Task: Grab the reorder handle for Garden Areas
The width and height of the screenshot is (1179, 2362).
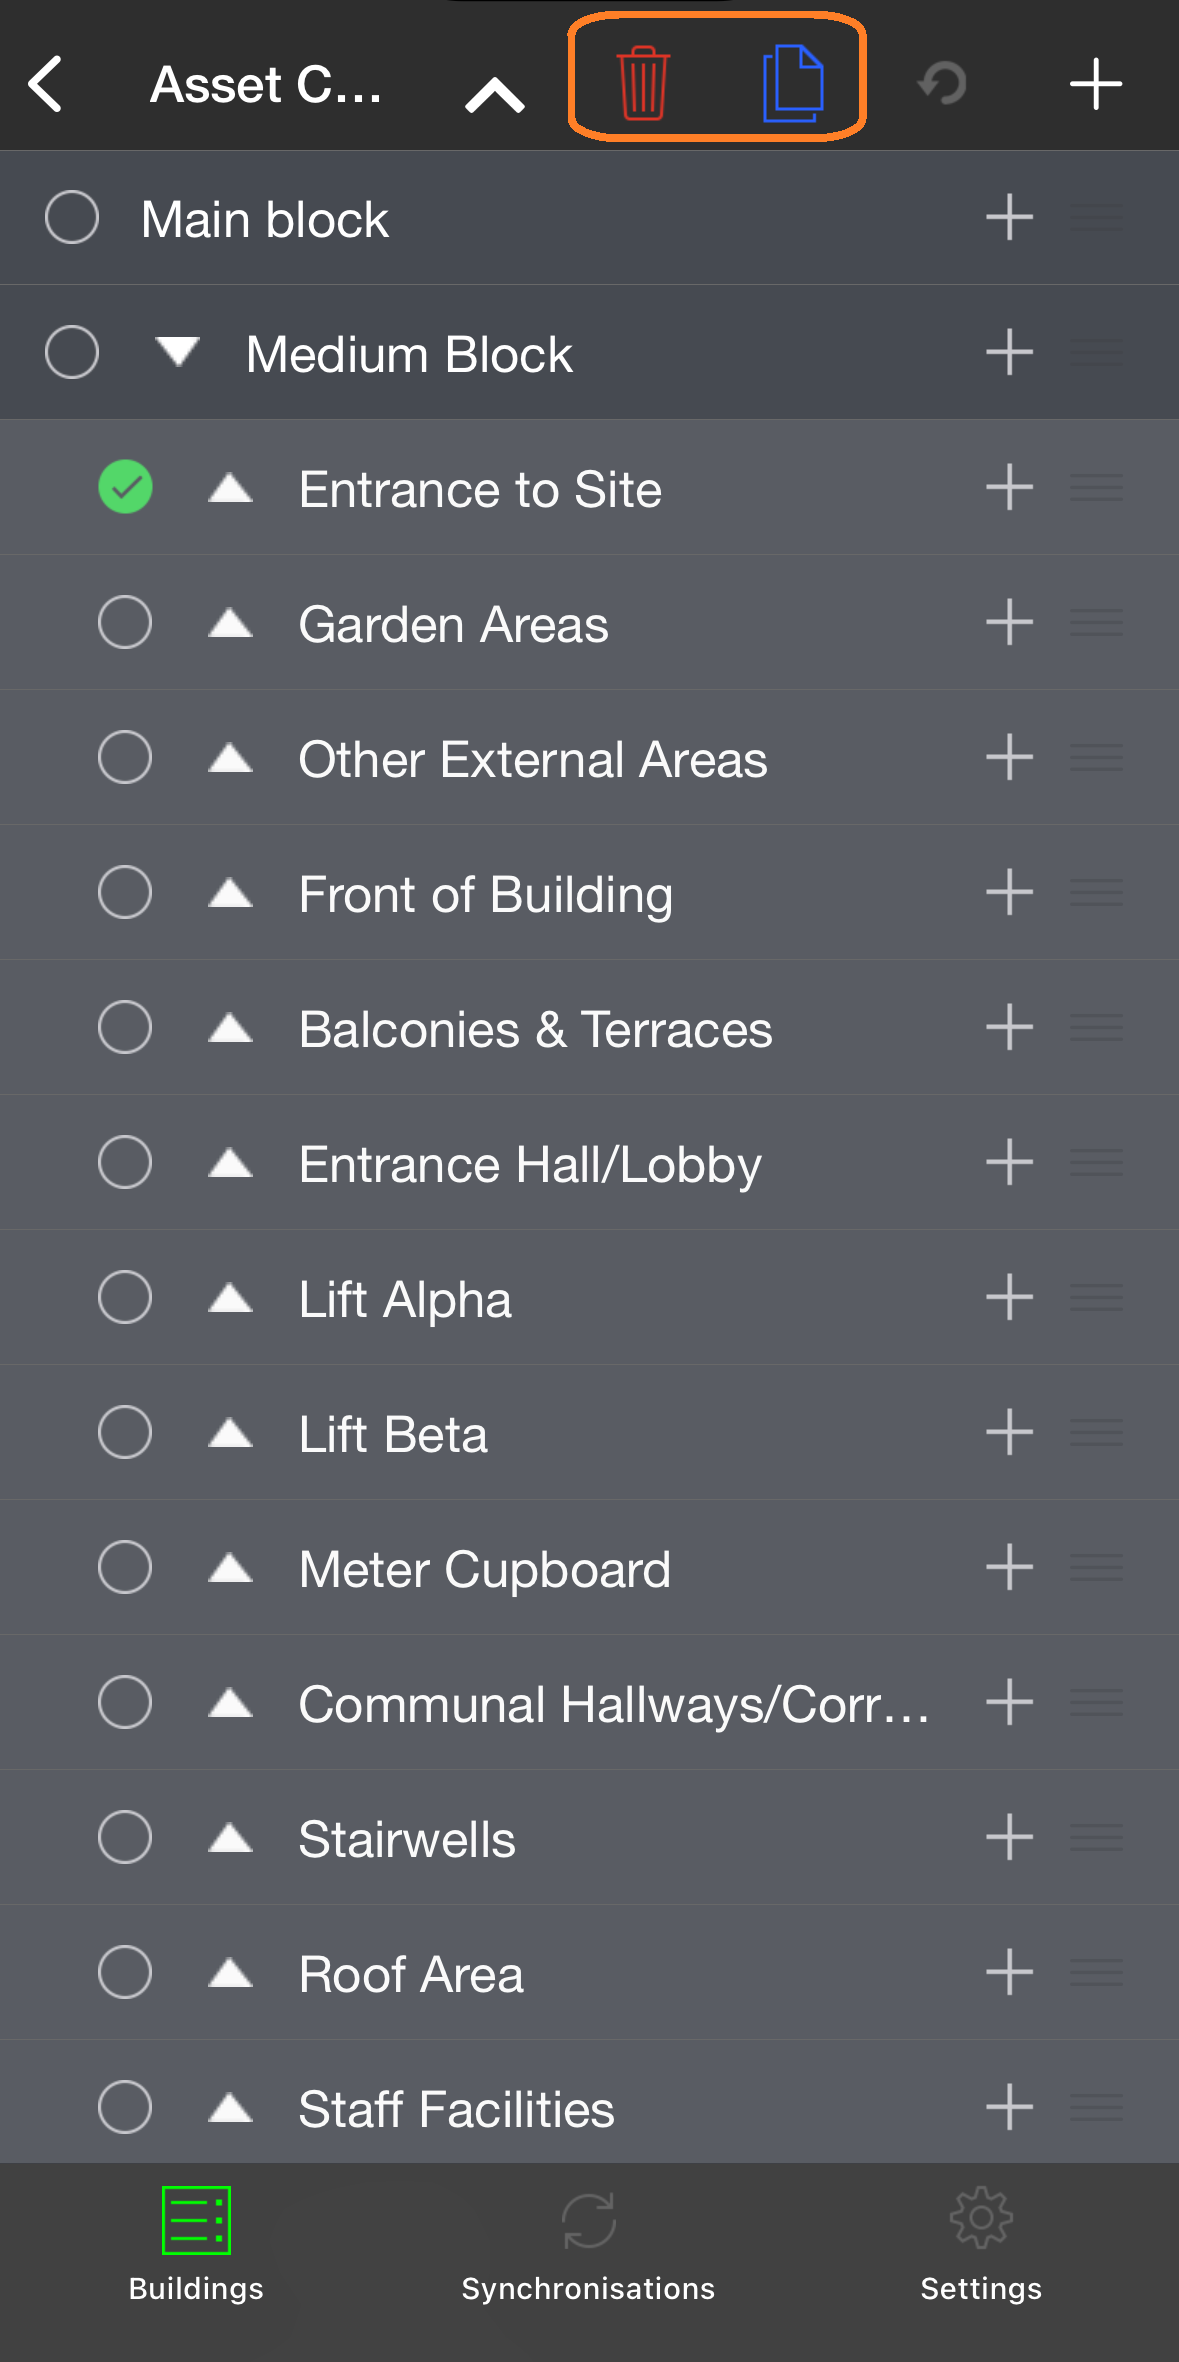Action: 1096,622
